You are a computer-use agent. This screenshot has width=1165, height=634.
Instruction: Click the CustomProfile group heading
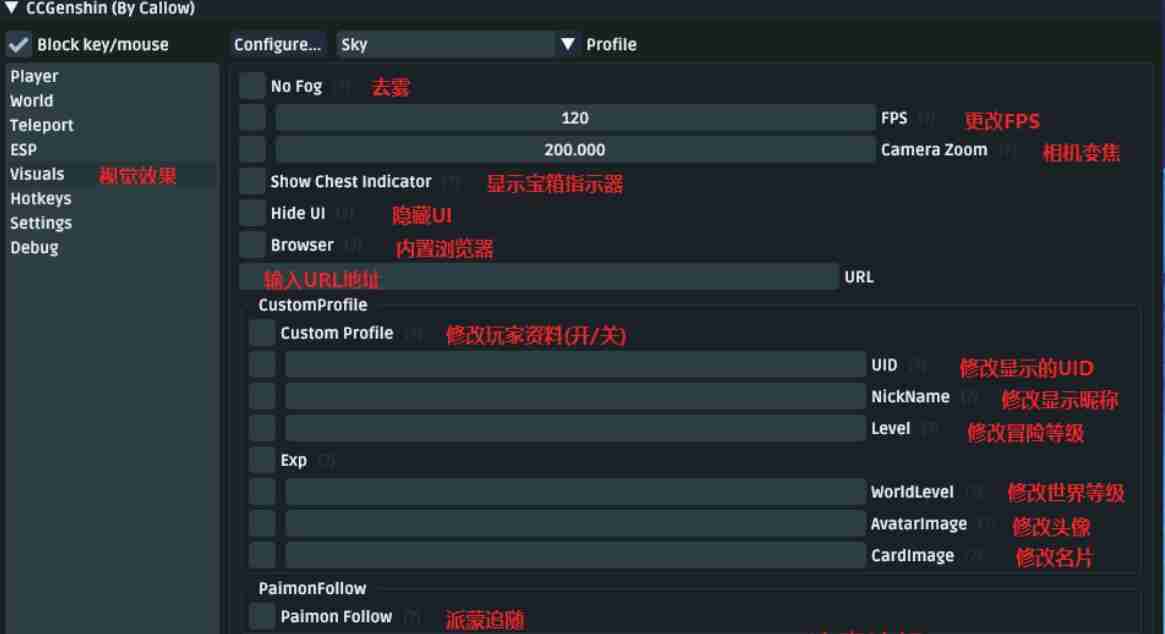click(313, 305)
